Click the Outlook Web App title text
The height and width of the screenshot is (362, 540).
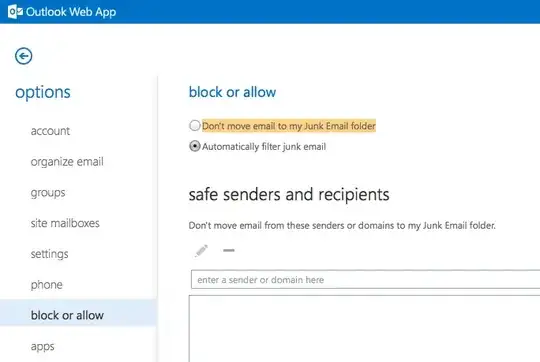(71, 12)
